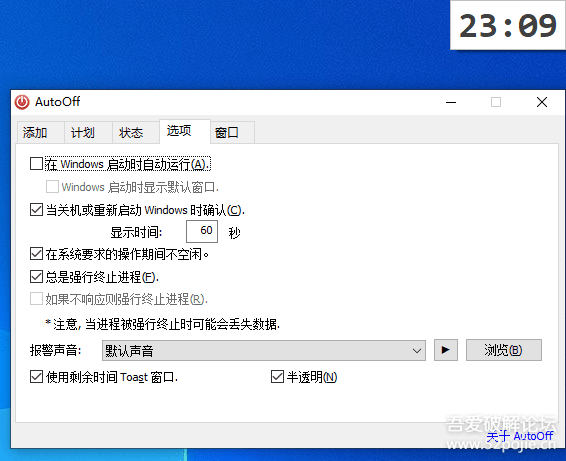Toggle 在系统要求的操作期间不空闲 checkbox
The image size is (566, 461).
point(36,254)
